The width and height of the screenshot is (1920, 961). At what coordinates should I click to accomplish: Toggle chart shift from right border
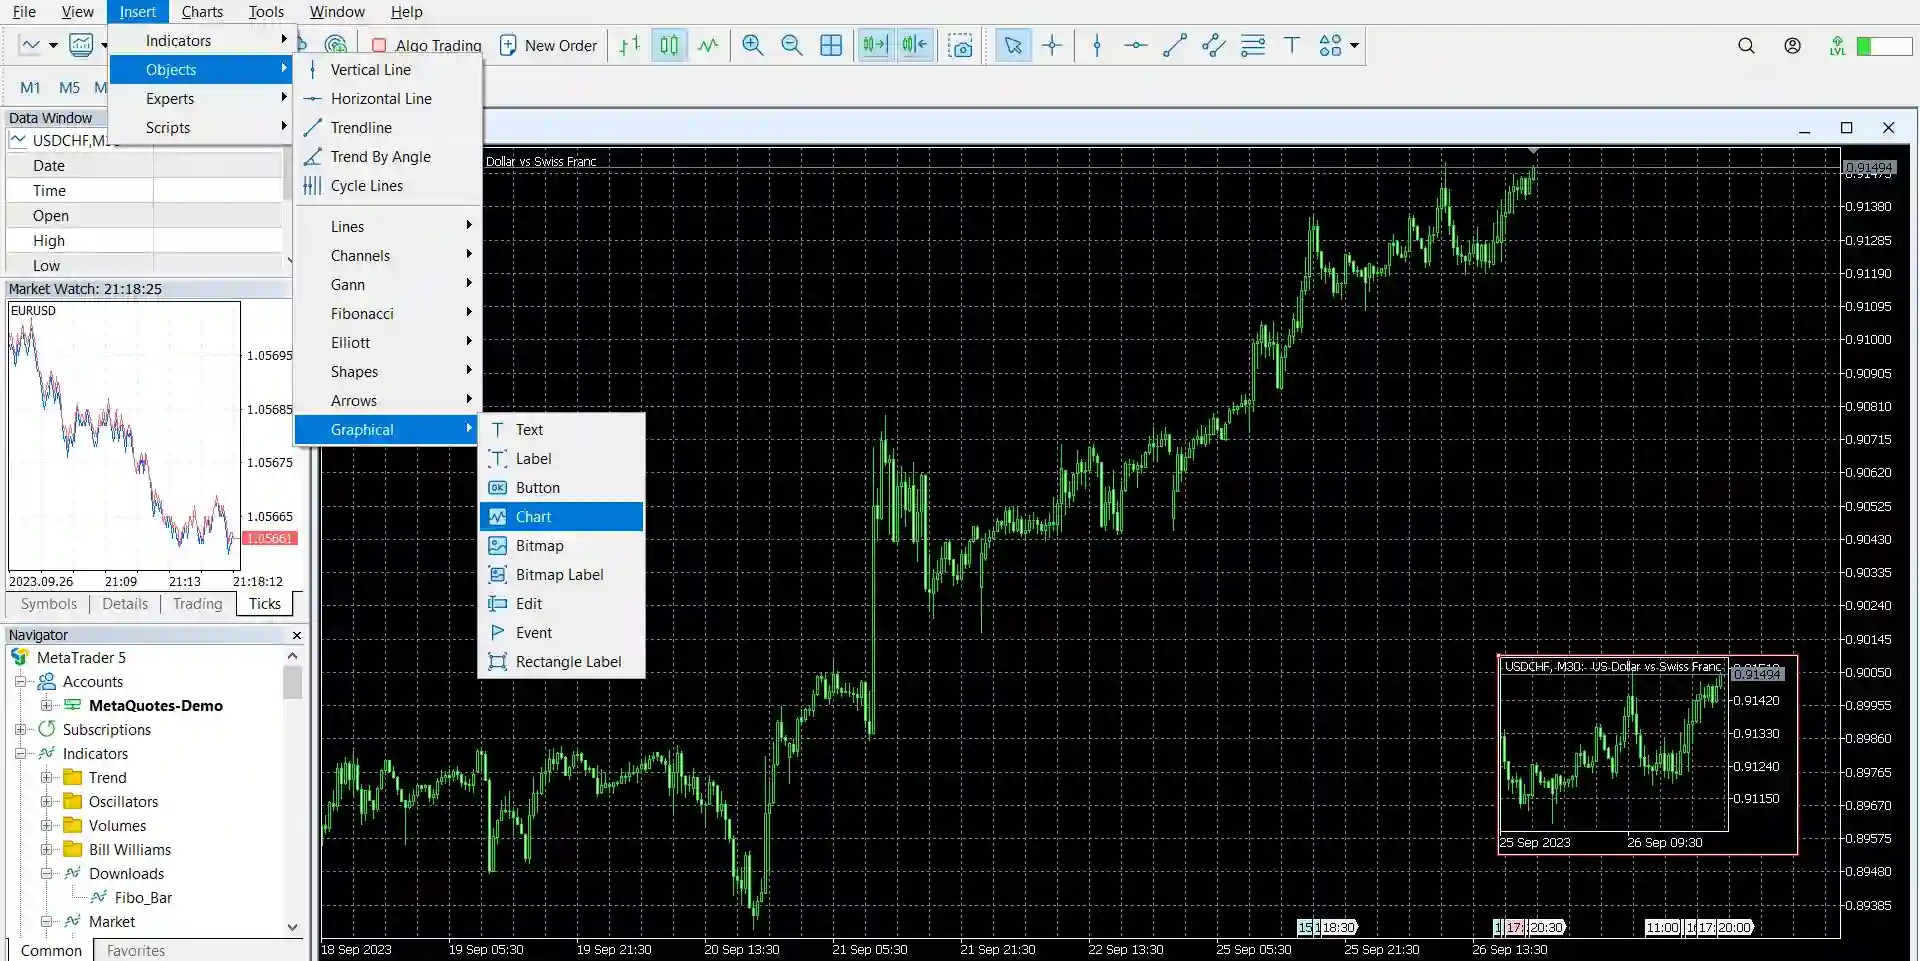coord(915,45)
